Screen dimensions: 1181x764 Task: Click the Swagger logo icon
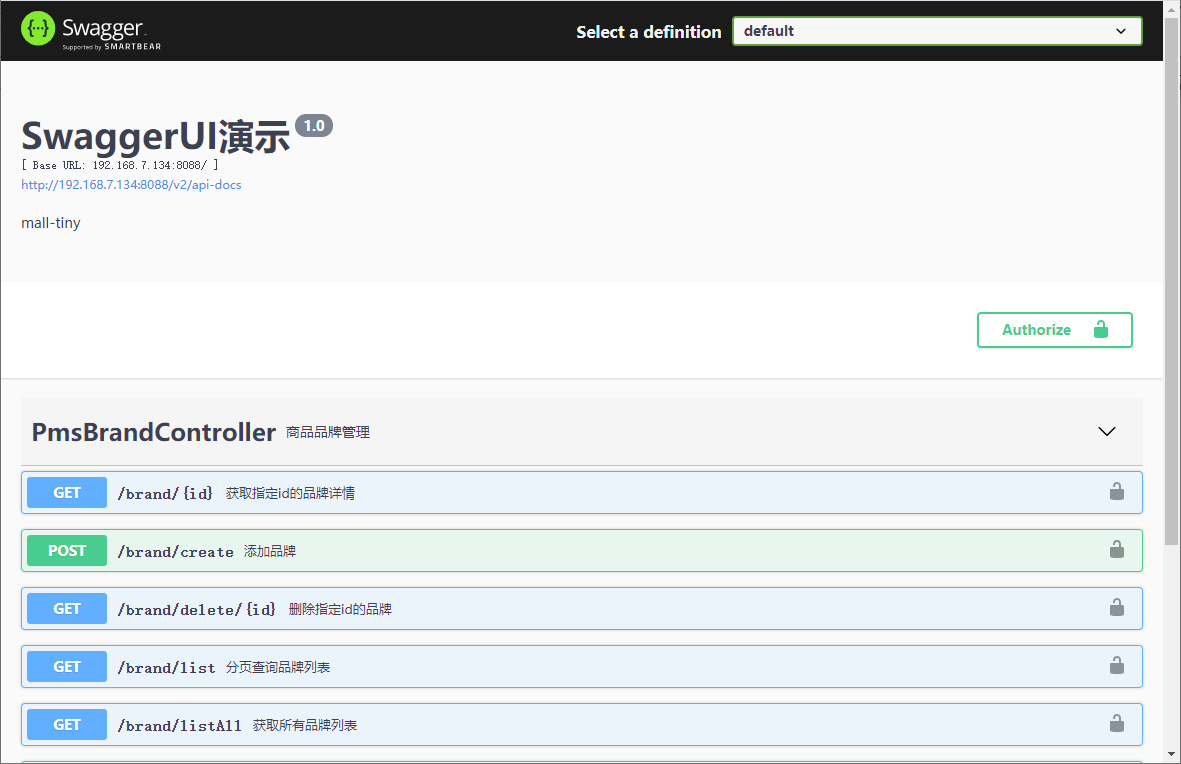(x=38, y=29)
